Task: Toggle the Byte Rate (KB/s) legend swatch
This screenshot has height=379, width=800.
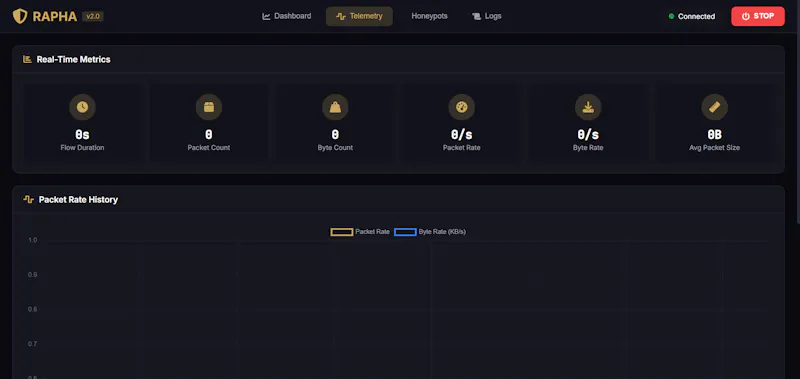Action: pos(405,232)
